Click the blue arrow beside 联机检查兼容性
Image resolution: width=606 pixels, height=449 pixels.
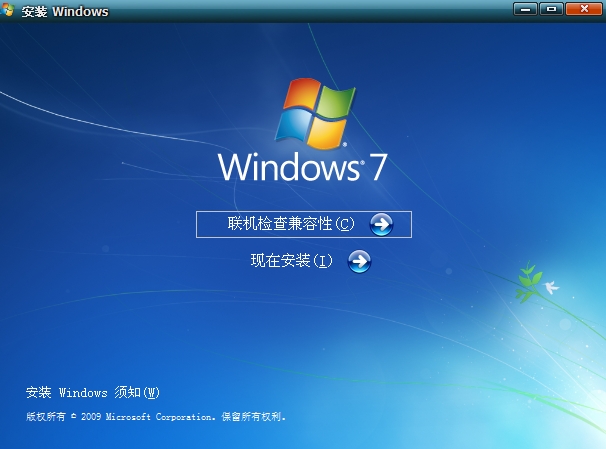coord(381,224)
